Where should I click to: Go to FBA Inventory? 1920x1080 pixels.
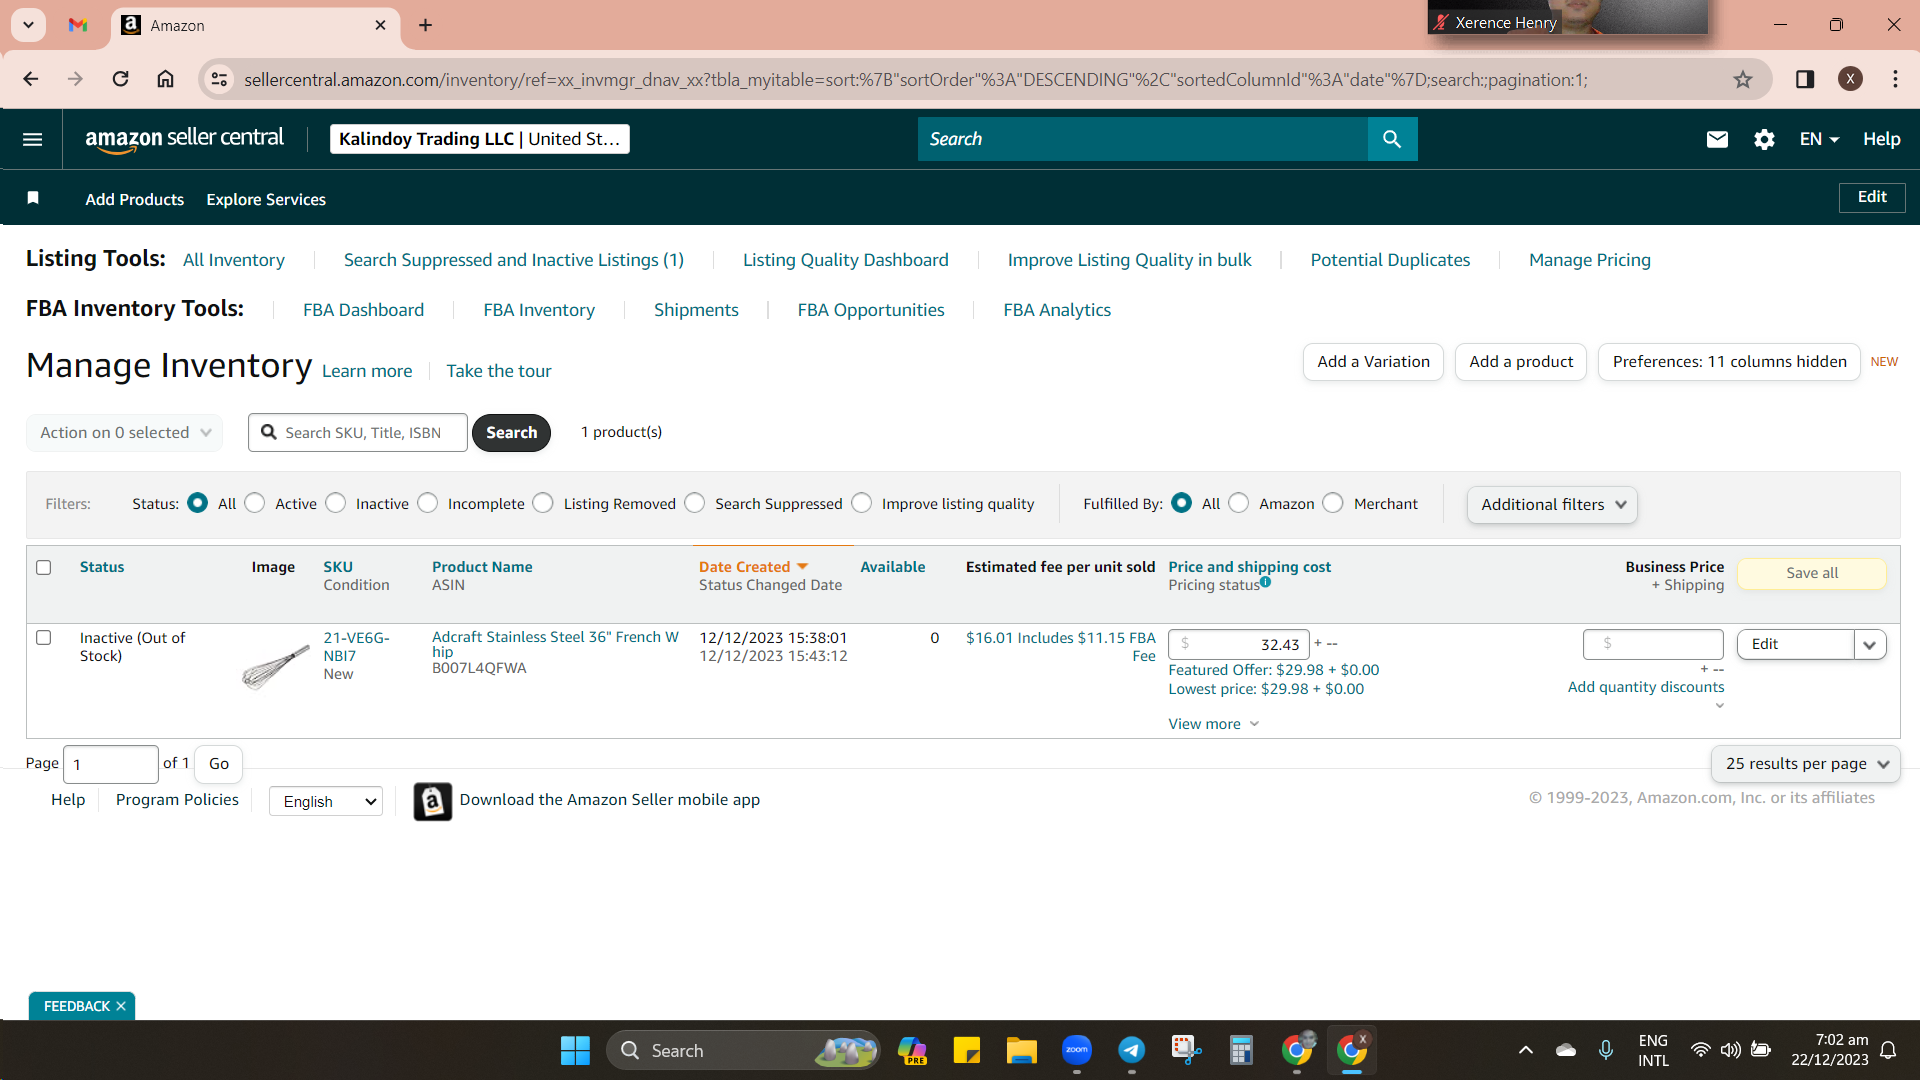click(539, 310)
